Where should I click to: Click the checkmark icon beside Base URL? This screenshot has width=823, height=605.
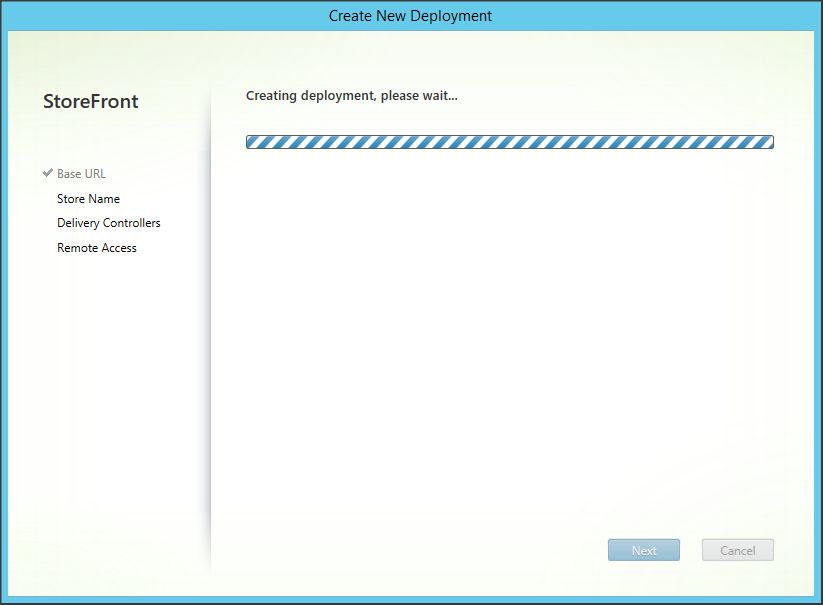tap(48, 173)
